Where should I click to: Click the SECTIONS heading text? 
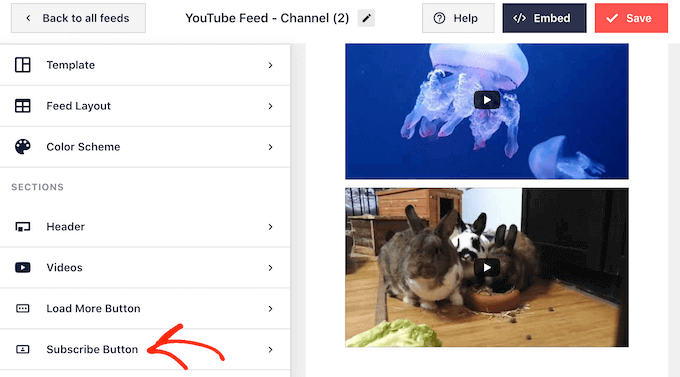point(37,187)
